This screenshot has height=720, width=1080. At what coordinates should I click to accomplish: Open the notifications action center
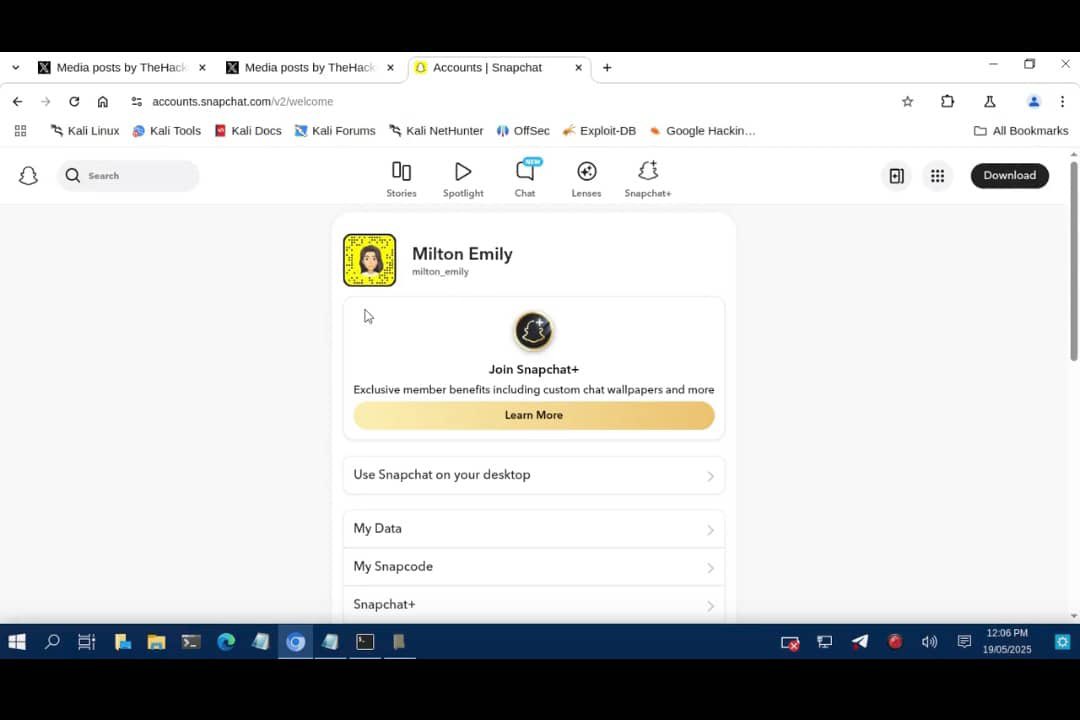[x=964, y=642]
